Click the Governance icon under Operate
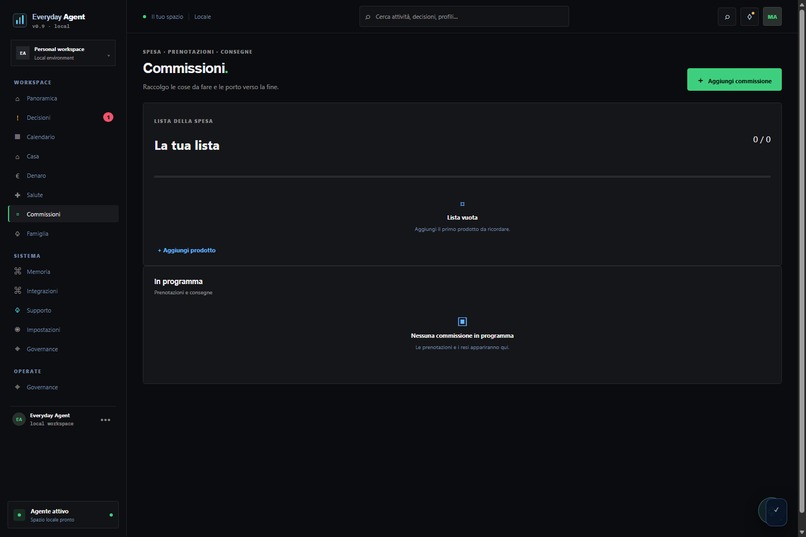The width and height of the screenshot is (806, 537). coord(17,387)
